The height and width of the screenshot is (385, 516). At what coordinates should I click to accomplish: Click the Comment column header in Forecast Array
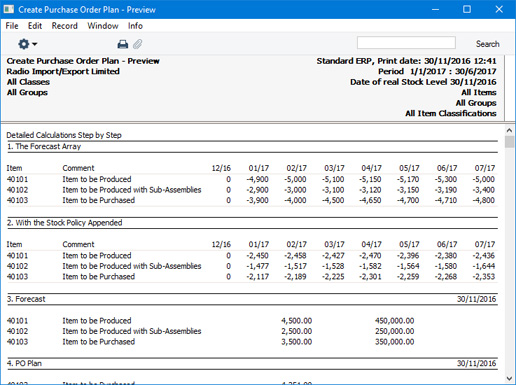pyautogui.click(x=78, y=168)
